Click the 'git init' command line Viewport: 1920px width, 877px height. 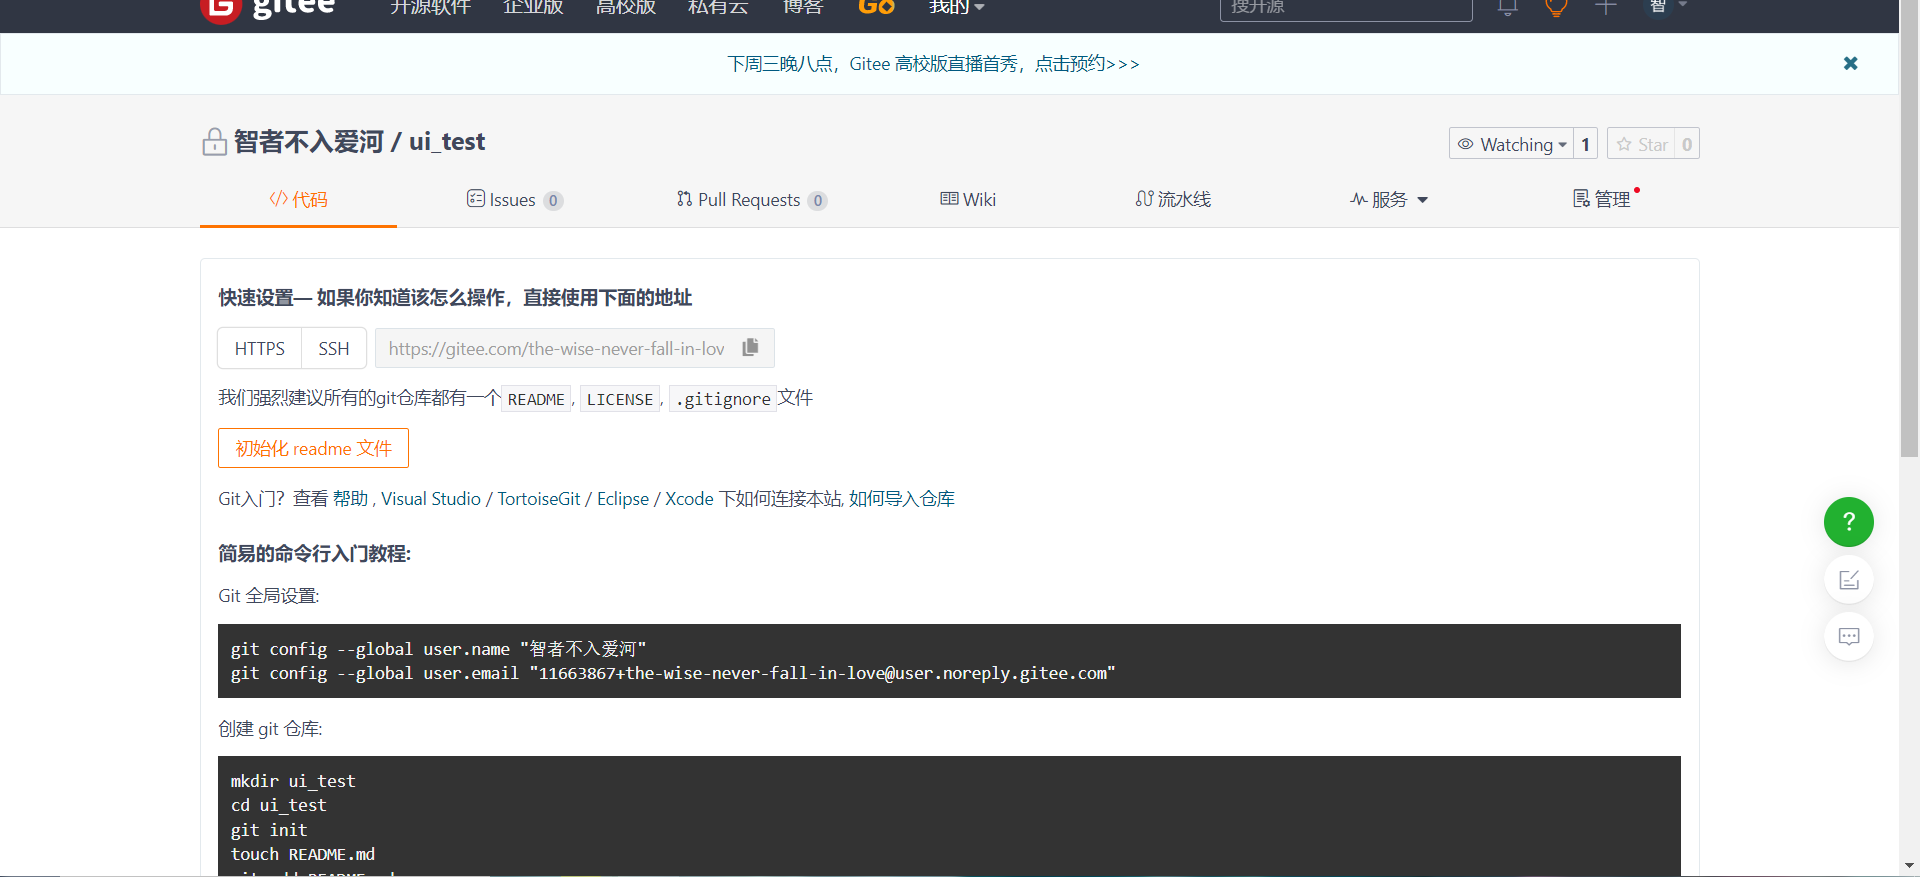point(269,830)
